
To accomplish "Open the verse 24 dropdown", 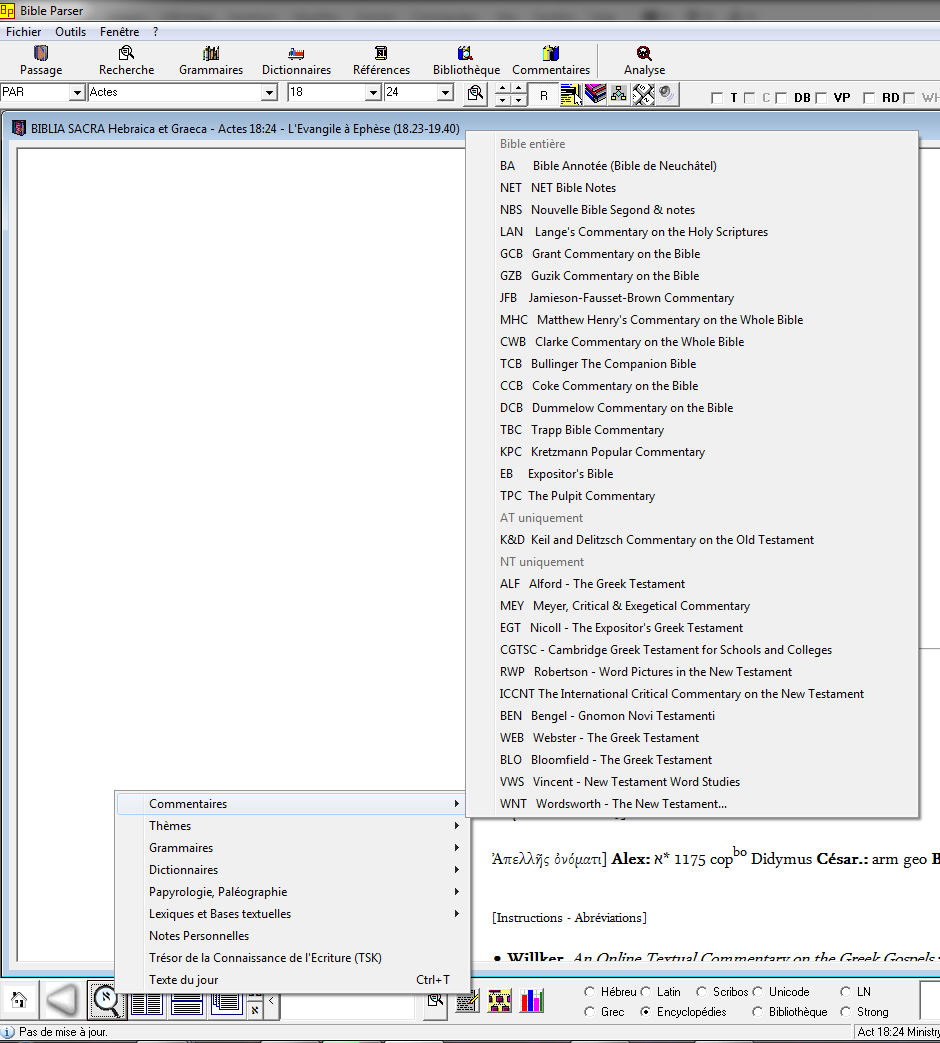I will coord(445,92).
